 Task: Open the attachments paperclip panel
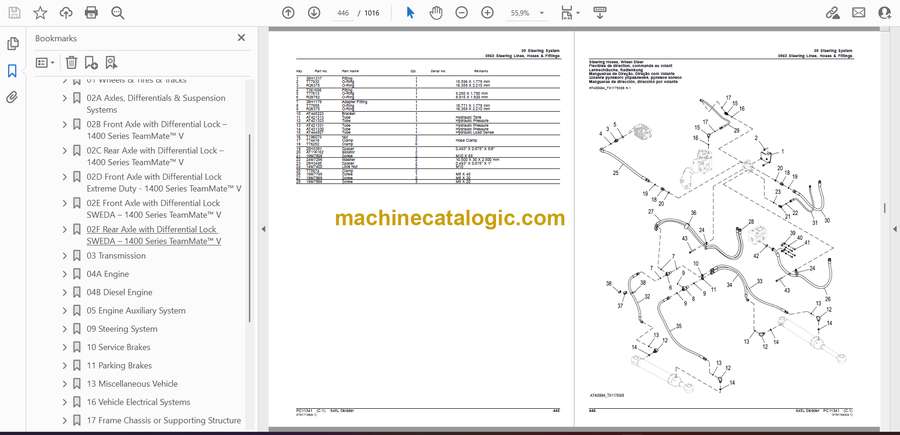click(12, 97)
